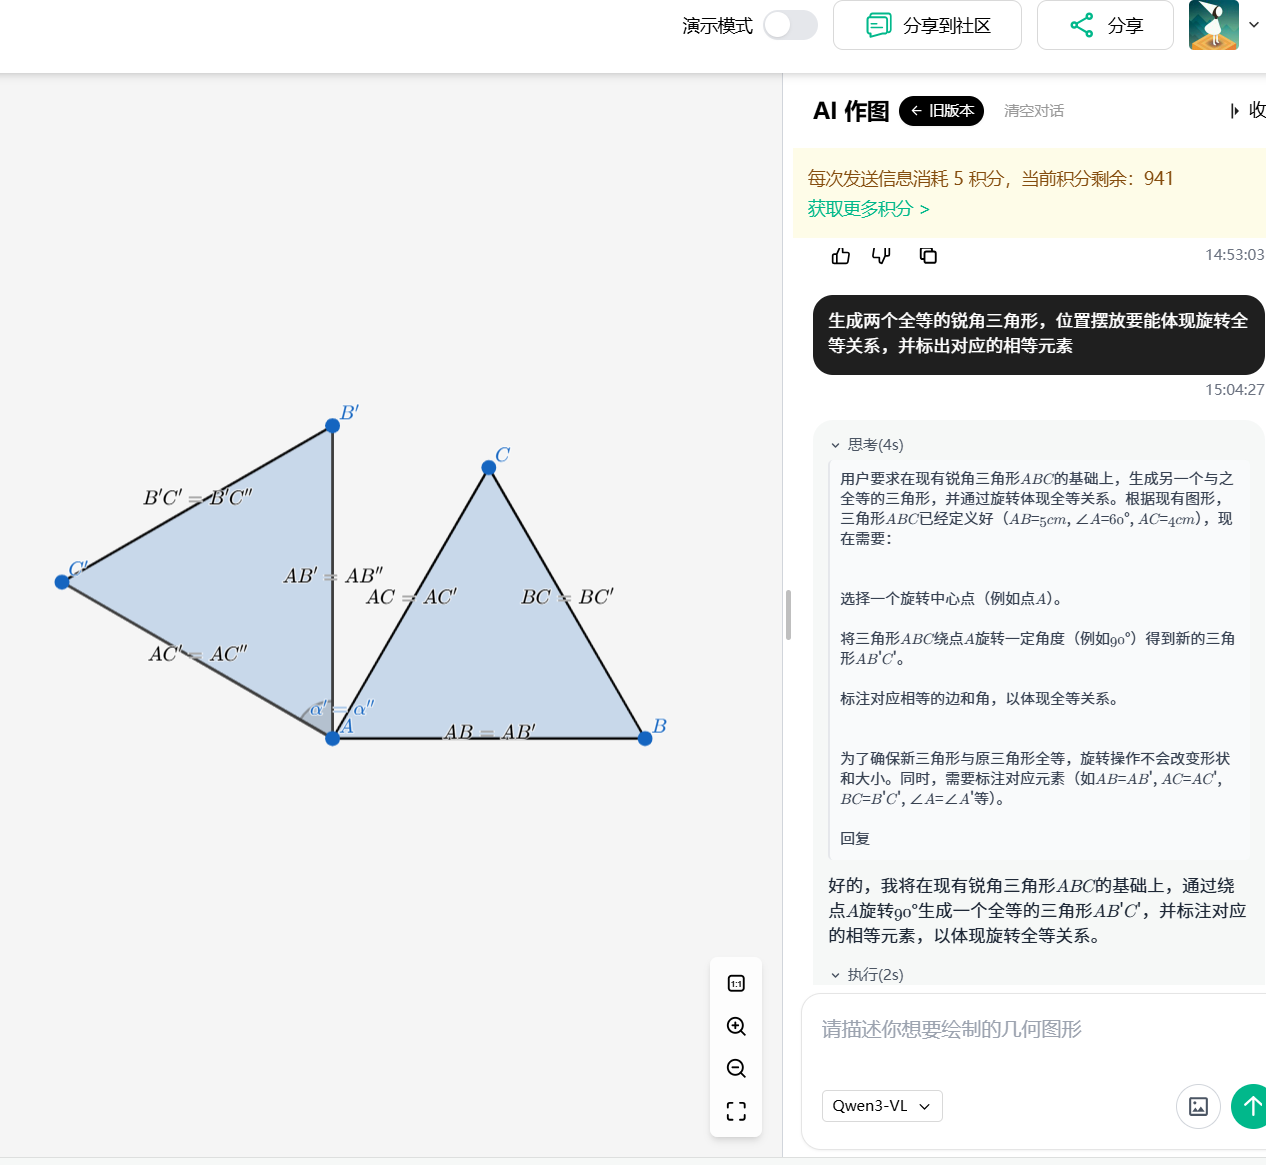Screen dimensions: 1266x1165
Task: Enable 演示模式 with the toggle switch
Action: click(x=790, y=25)
